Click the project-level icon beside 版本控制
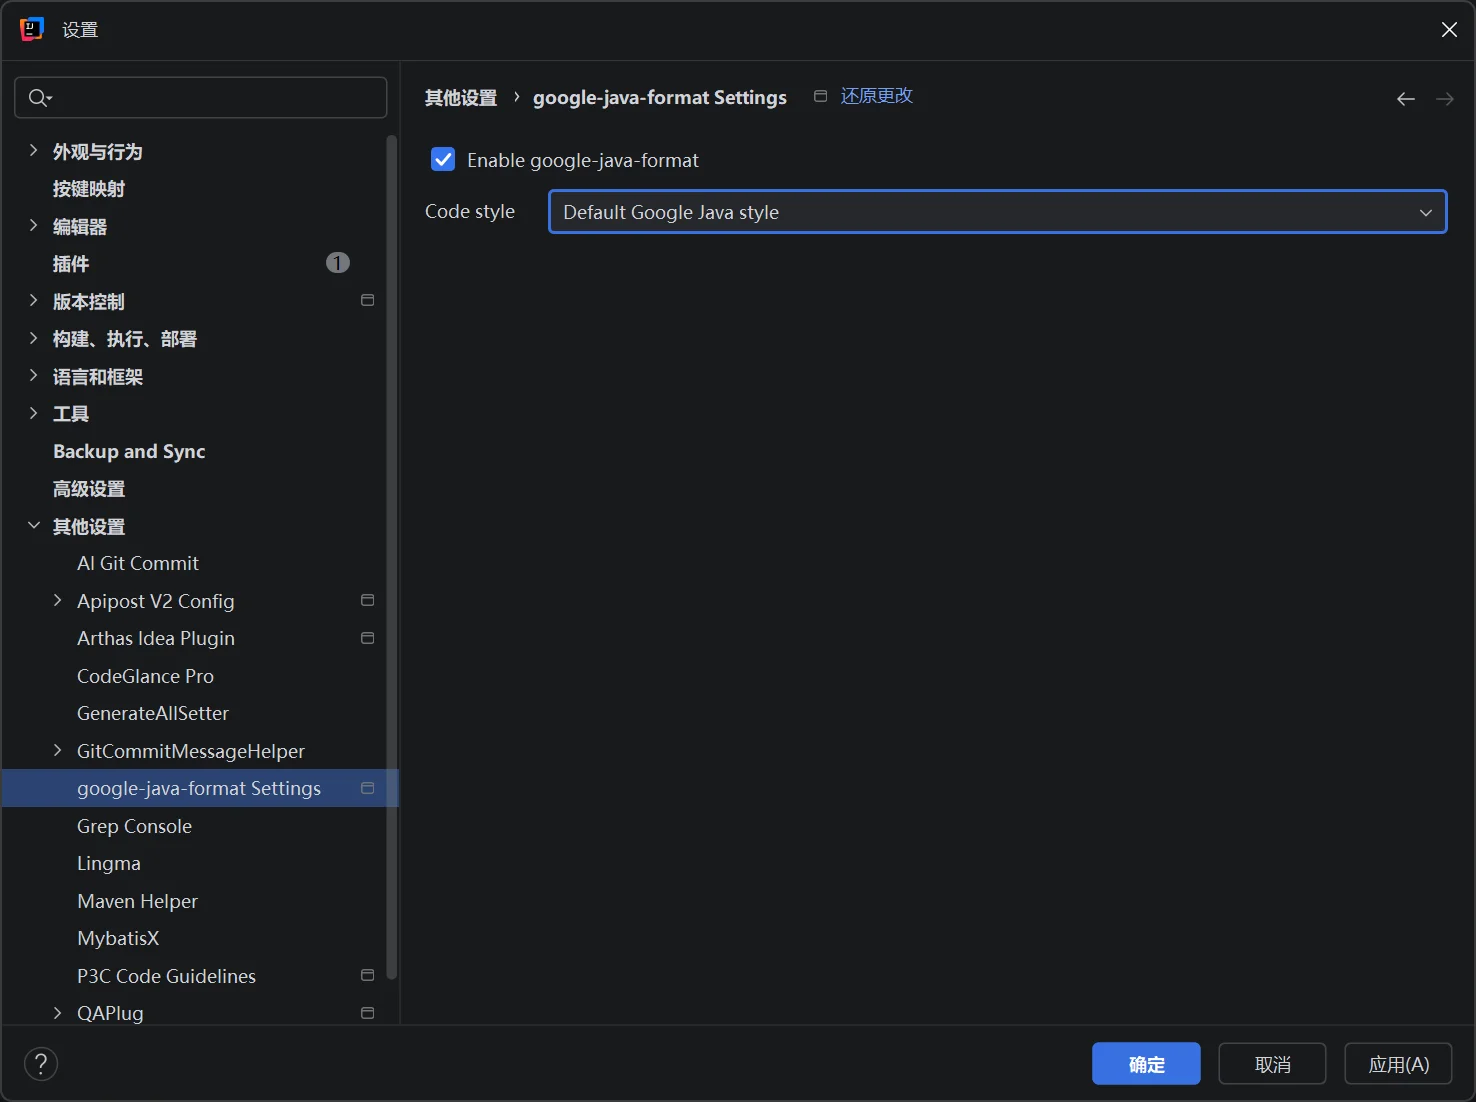1476x1102 pixels. 367,301
